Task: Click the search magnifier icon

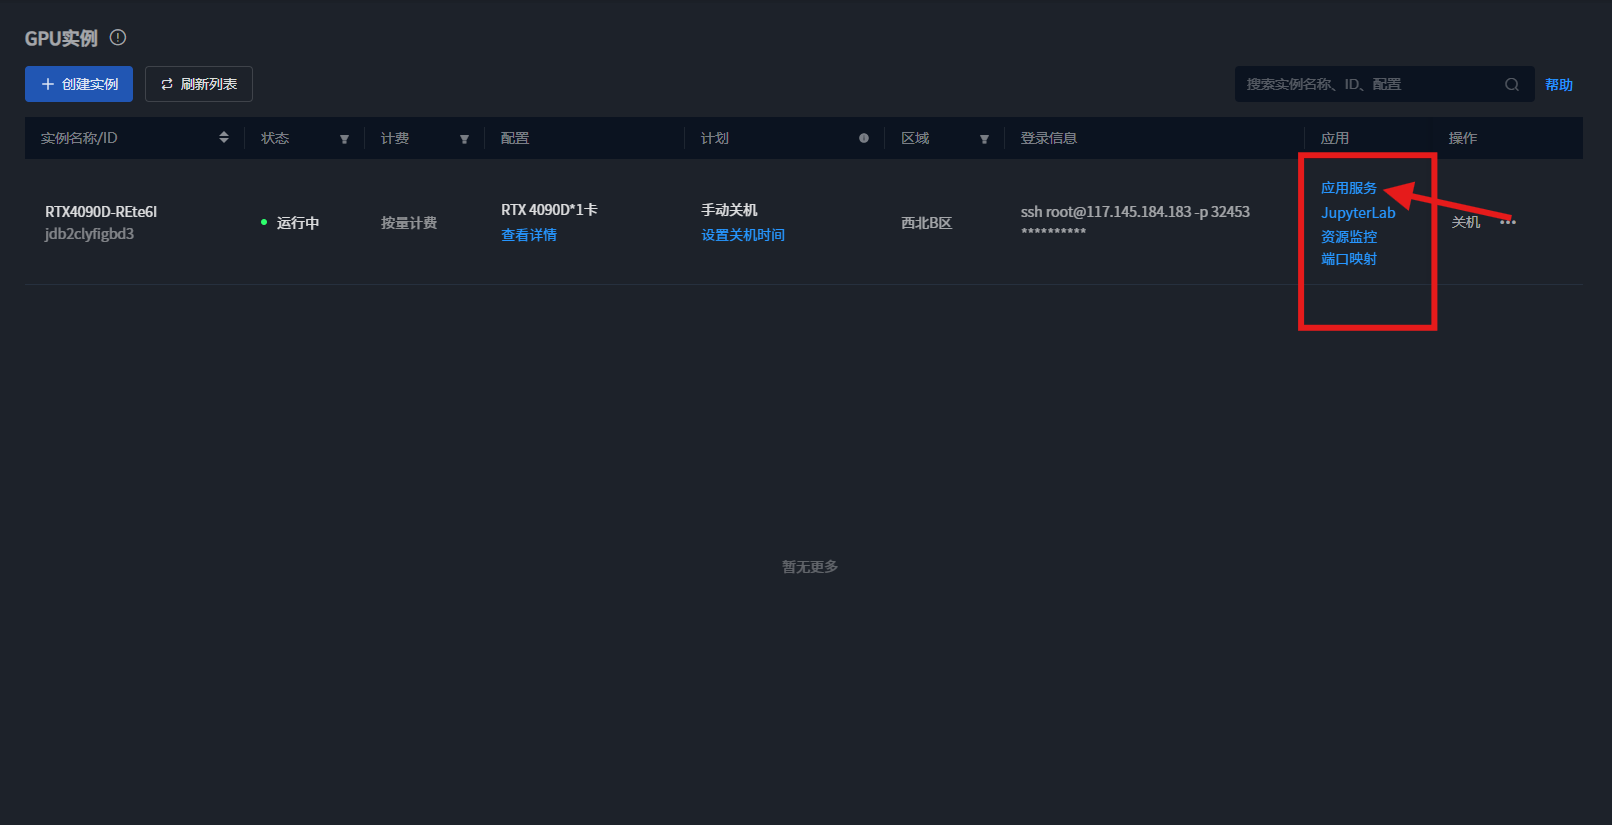Action: tap(1511, 85)
